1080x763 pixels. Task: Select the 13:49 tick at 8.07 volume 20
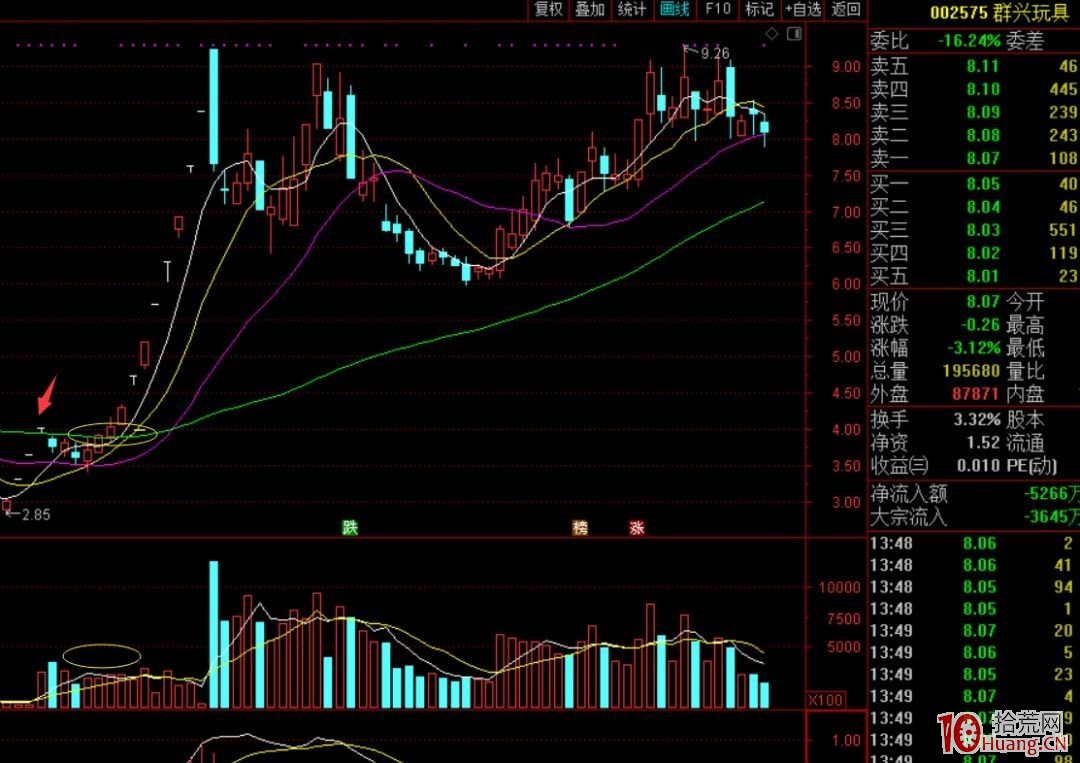pos(973,630)
